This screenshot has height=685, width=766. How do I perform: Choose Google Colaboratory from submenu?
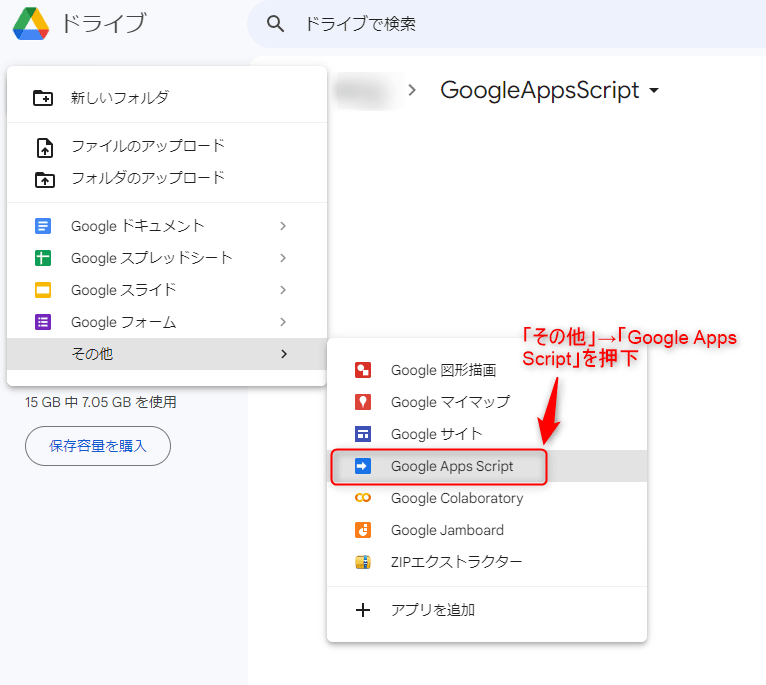coord(487,498)
